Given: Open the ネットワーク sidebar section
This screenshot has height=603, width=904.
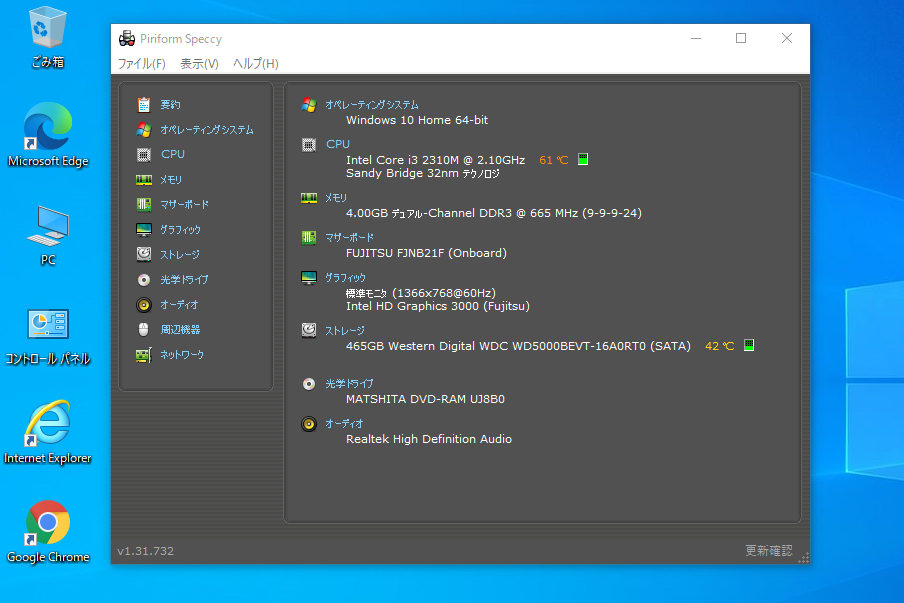Looking at the screenshot, I should pyautogui.click(x=182, y=355).
